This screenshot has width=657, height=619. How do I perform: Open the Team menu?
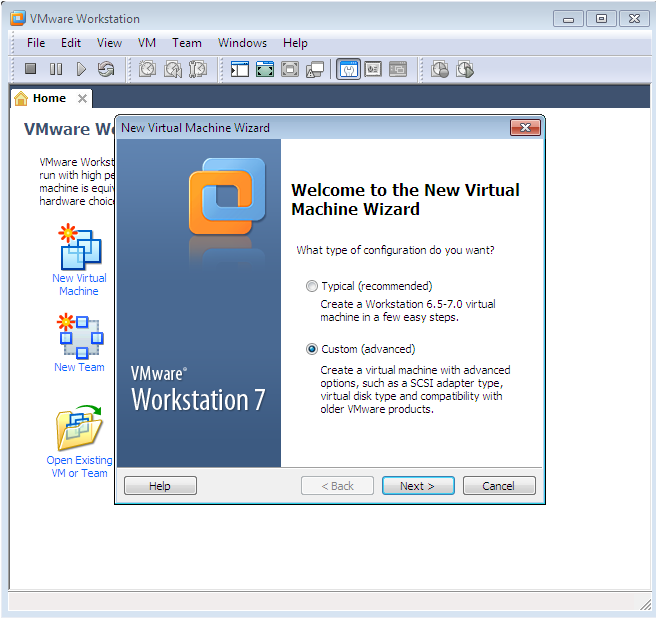click(x=187, y=43)
